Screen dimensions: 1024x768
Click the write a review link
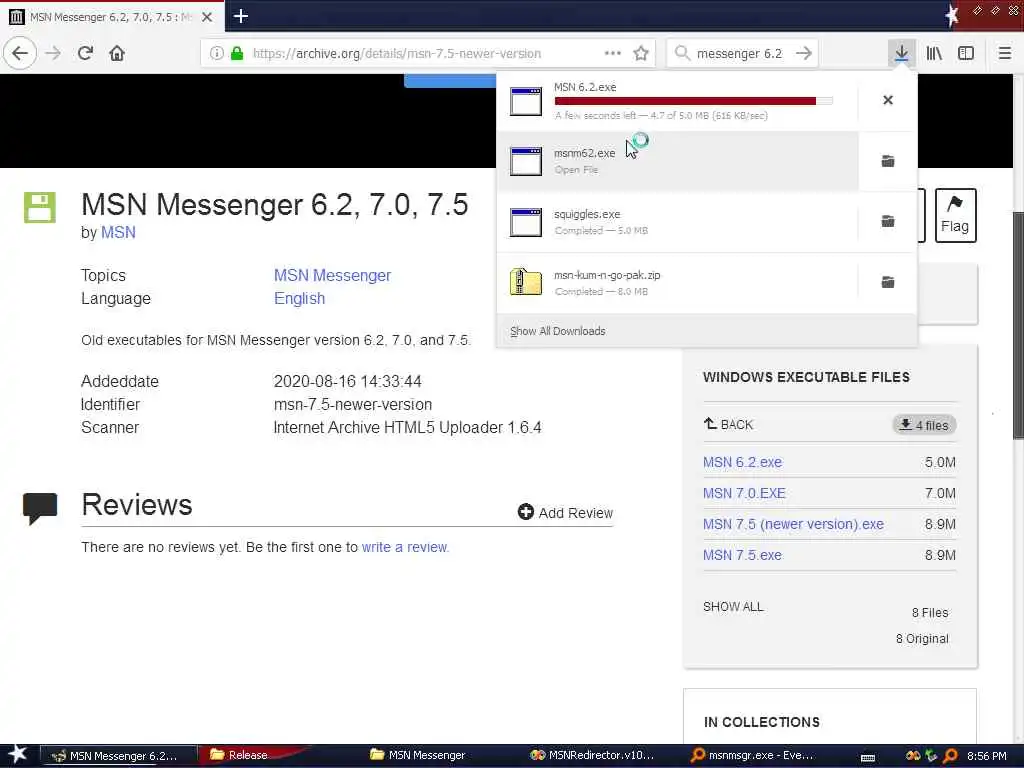pyautogui.click(x=404, y=547)
